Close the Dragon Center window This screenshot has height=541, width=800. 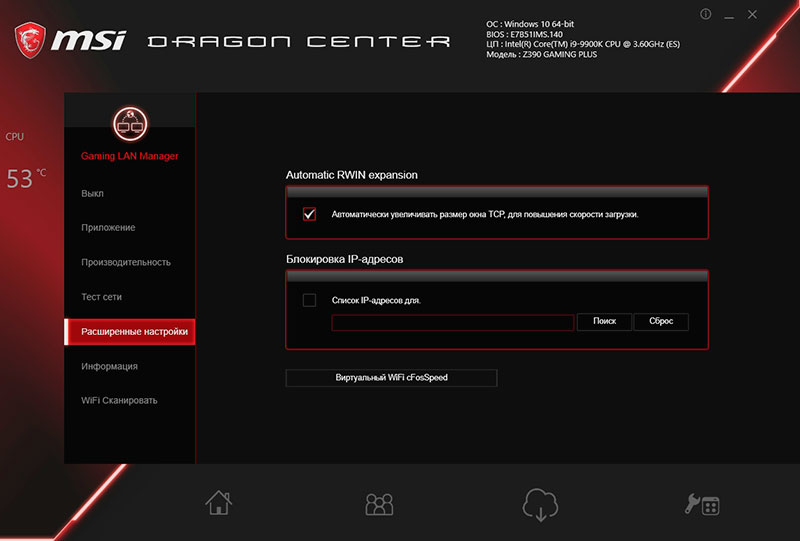pos(752,15)
